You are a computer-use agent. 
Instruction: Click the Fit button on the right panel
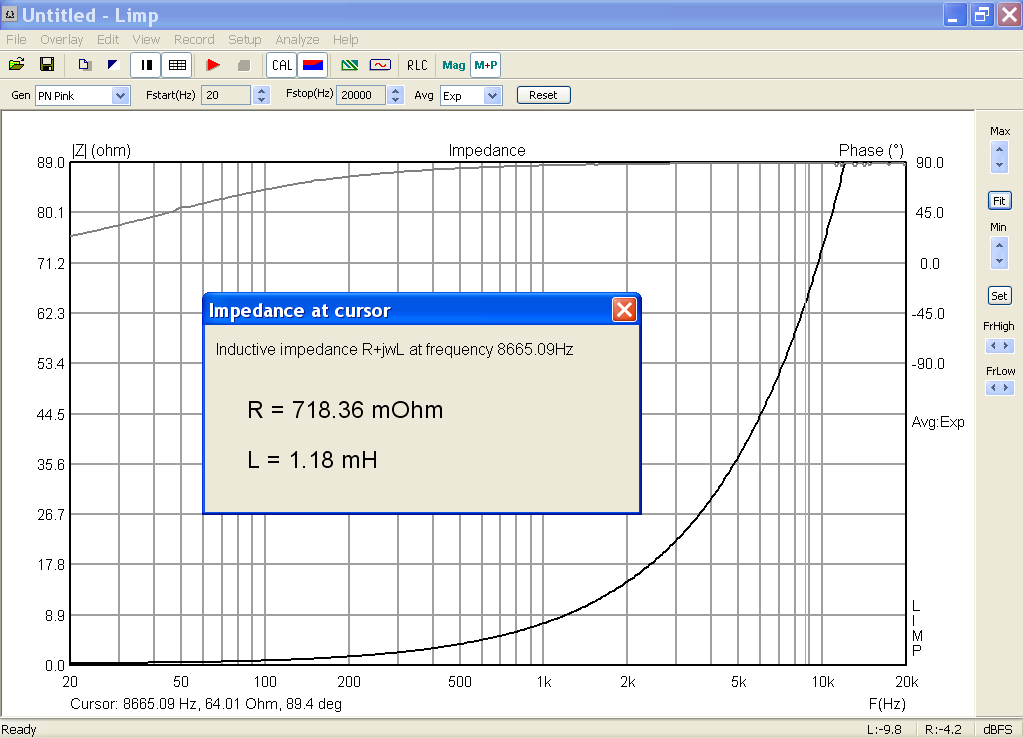click(x=999, y=201)
